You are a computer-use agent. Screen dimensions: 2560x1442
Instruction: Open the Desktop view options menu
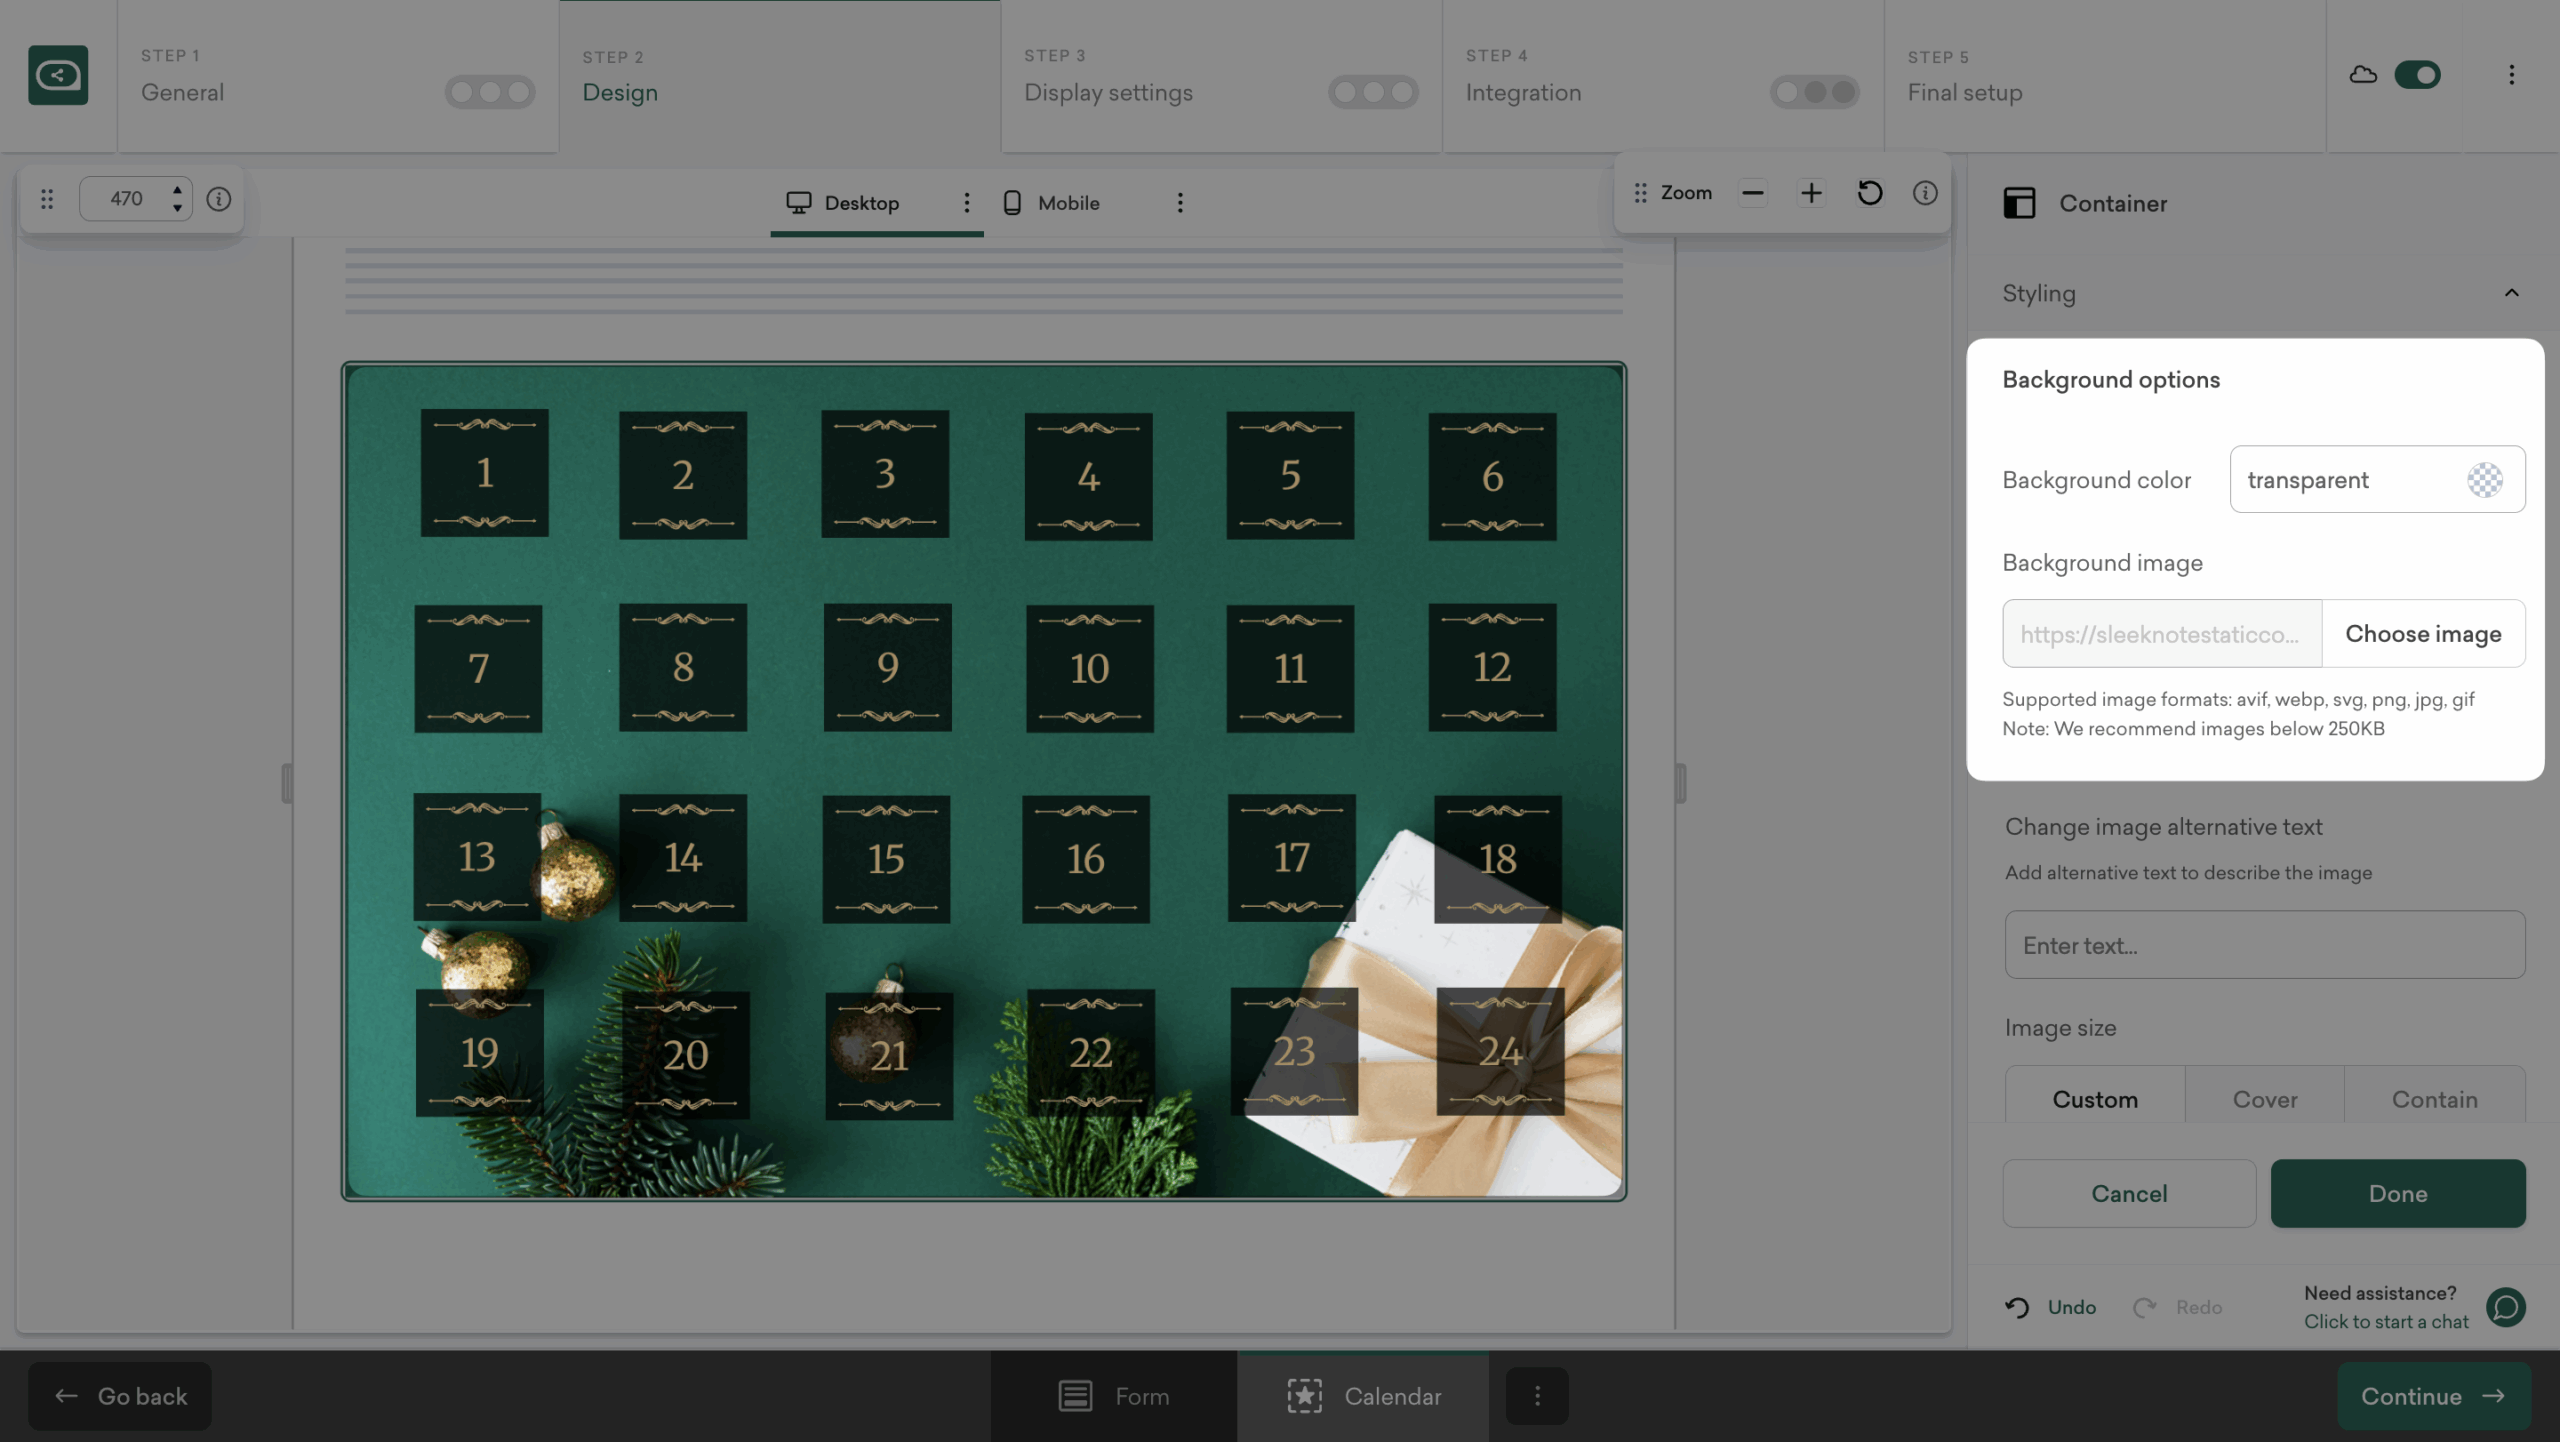pos(966,203)
